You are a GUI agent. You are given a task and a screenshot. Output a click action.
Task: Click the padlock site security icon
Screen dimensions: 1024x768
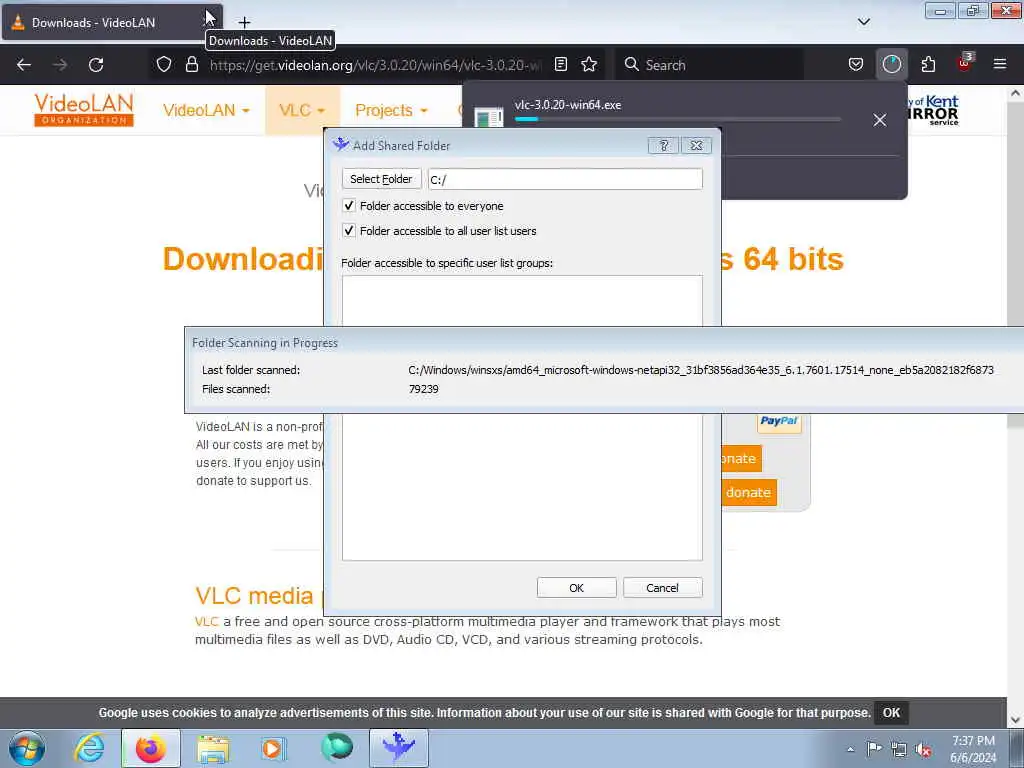[x=191, y=65]
